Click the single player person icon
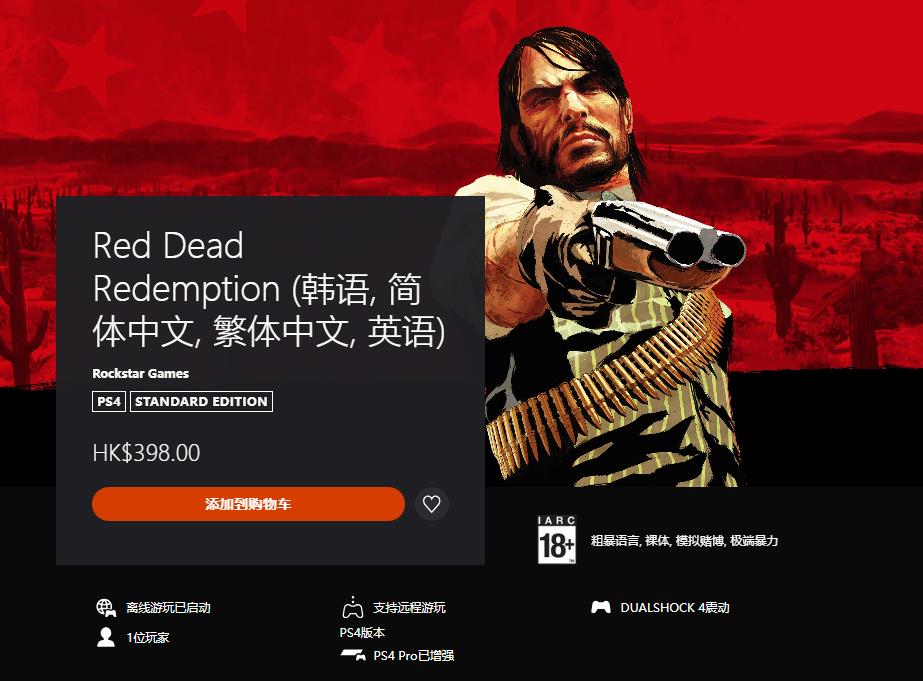Viewport: 923px width, 681px height. pos(106,637)
